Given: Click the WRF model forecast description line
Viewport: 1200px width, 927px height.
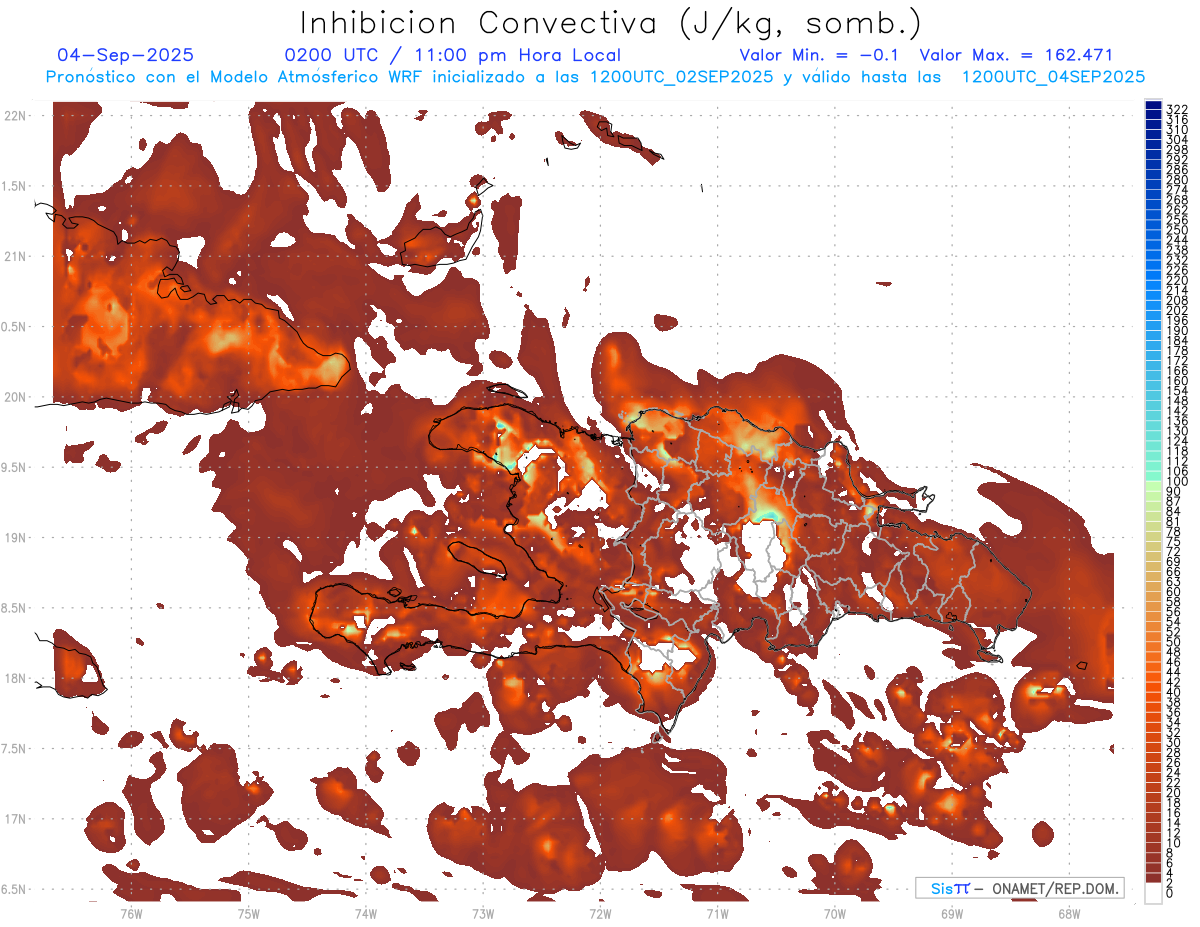Looking at the screenshot, I should [x=595, y=76].
